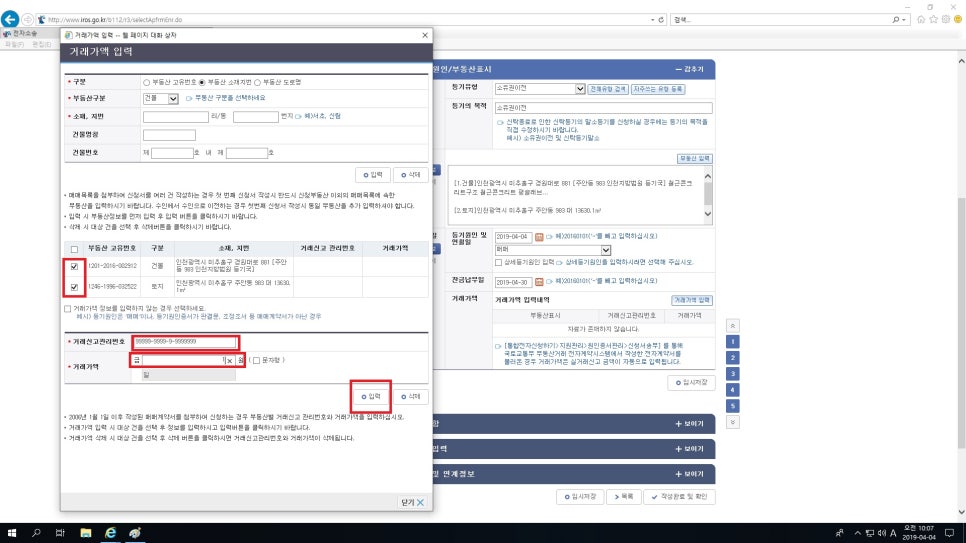Click the 번지 lot number input field
The width and height of the screenshot is (966, 543).
tap(256, 116)
